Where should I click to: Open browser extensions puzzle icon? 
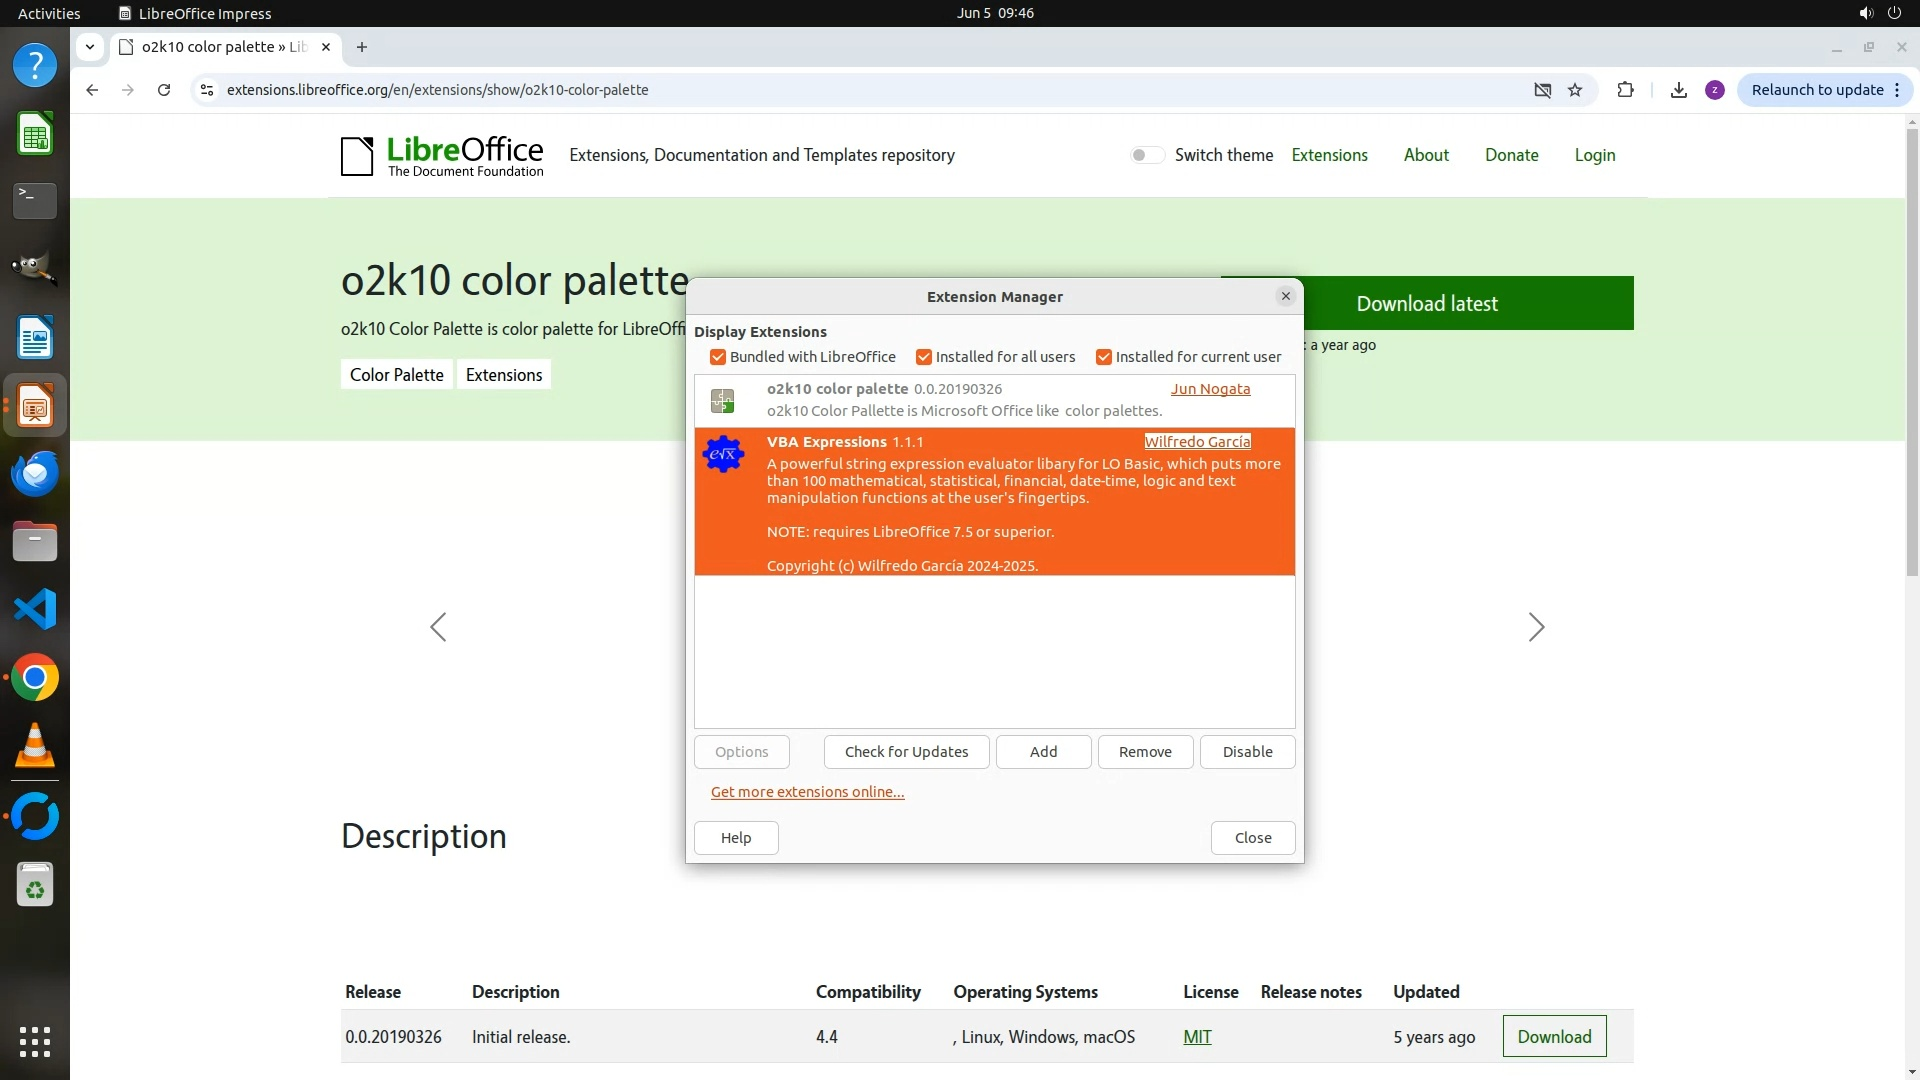[x=1625, y=90]
